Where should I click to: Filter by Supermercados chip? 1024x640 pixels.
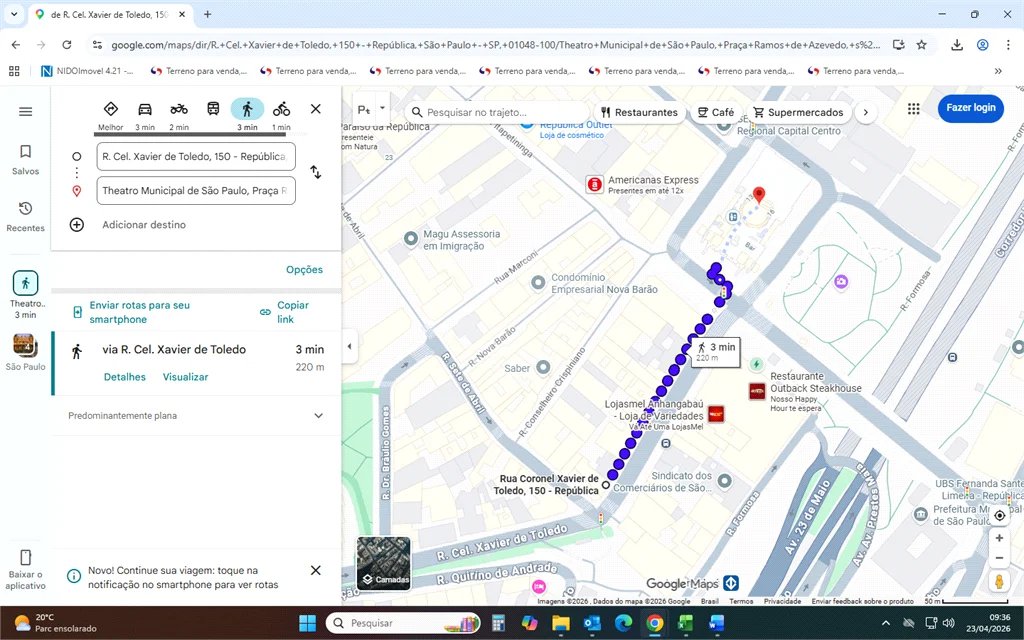(798, 112)
